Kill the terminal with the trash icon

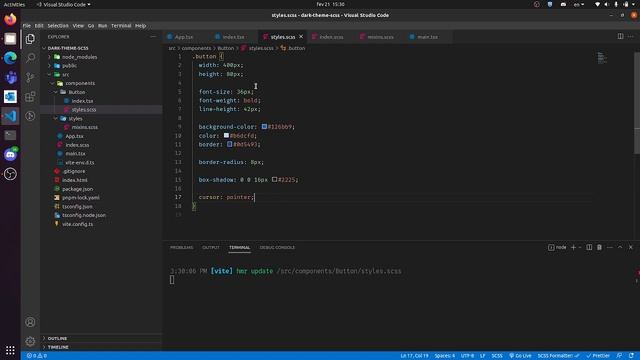click(x=599, y=247)
